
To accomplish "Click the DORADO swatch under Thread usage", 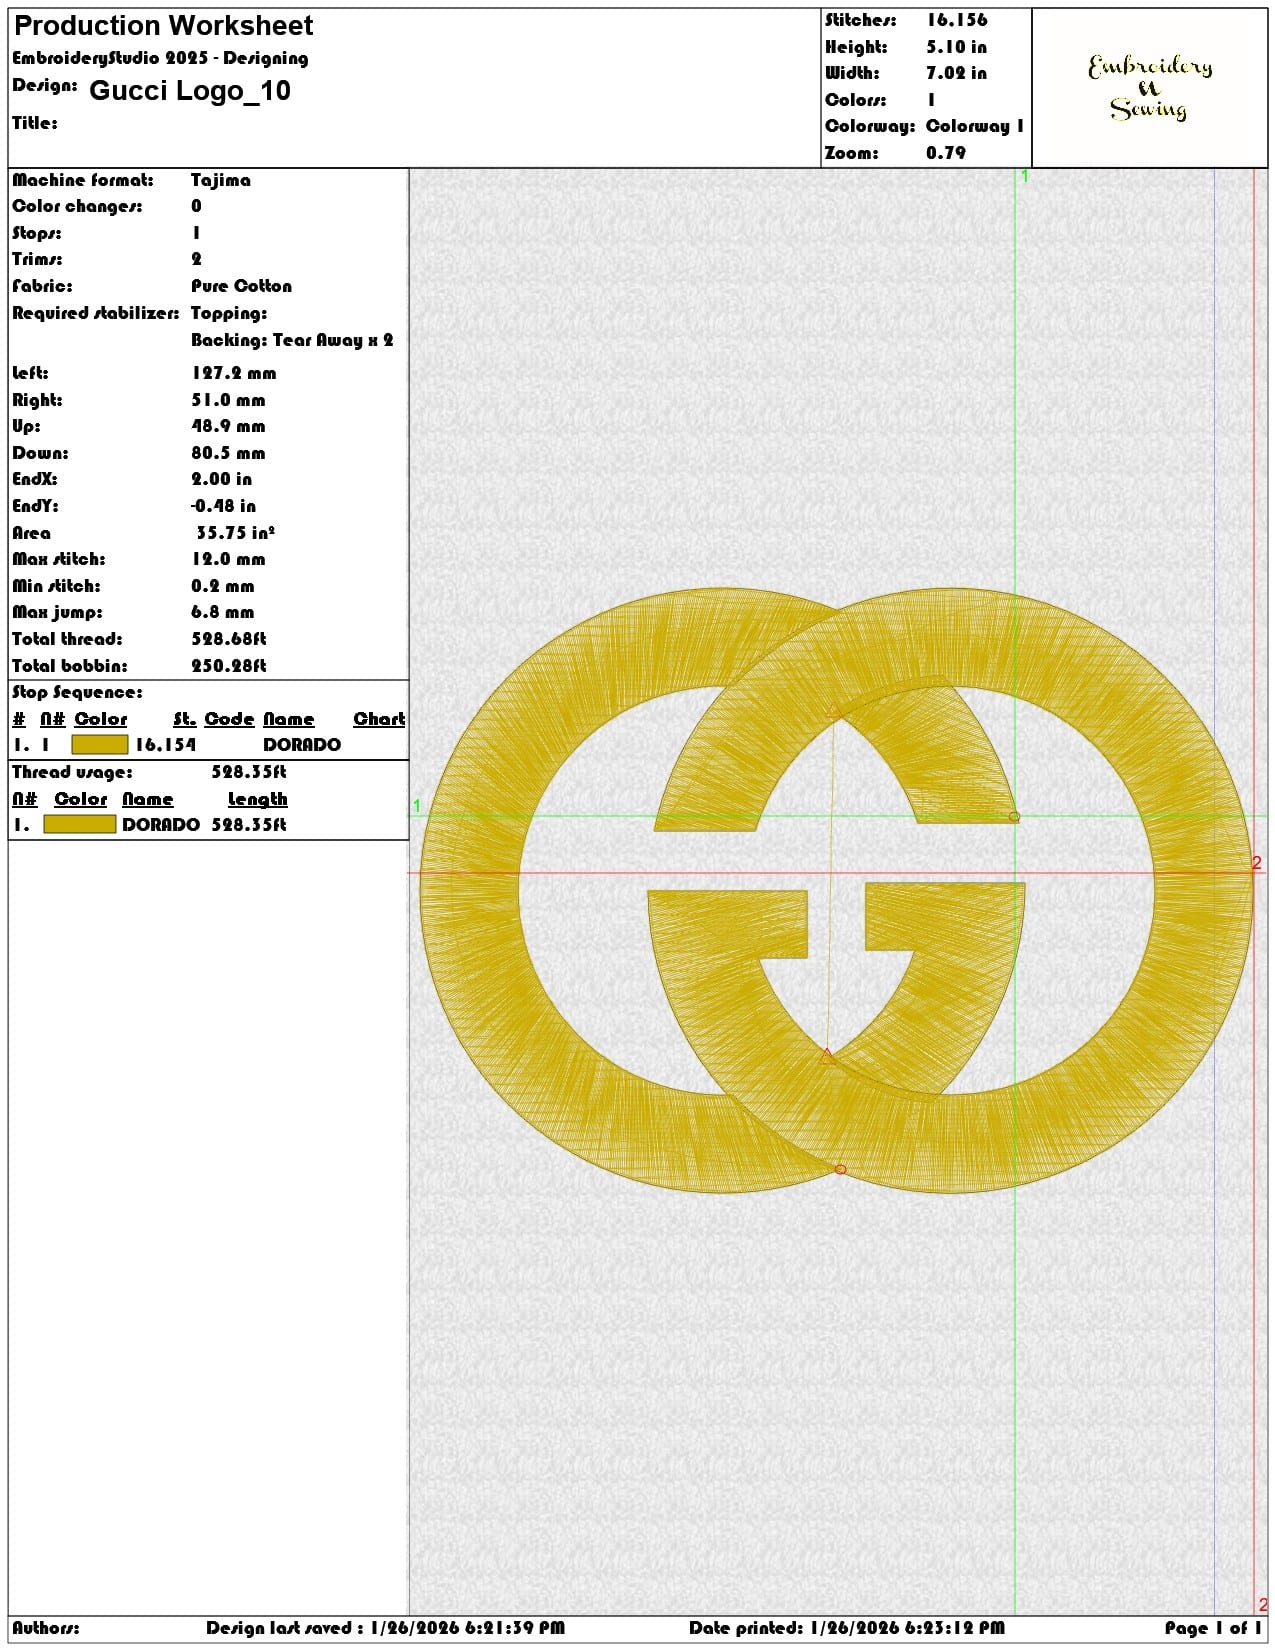I will coord(80,825).
